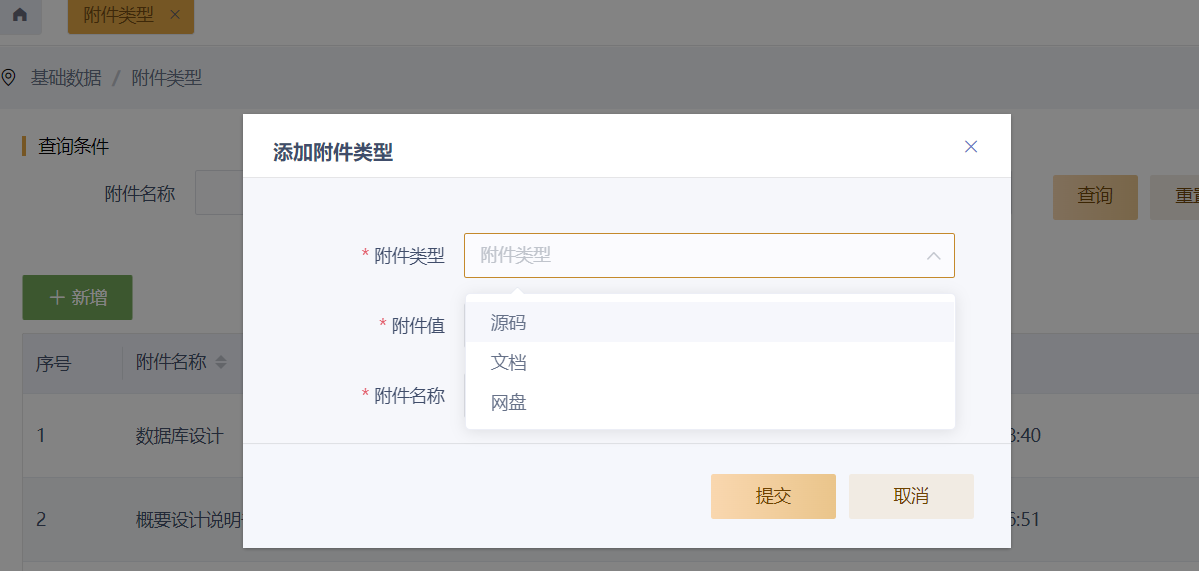Switch to the 附件类型 tab
The height and width of the screenshot is (571, 1199).
118,15
